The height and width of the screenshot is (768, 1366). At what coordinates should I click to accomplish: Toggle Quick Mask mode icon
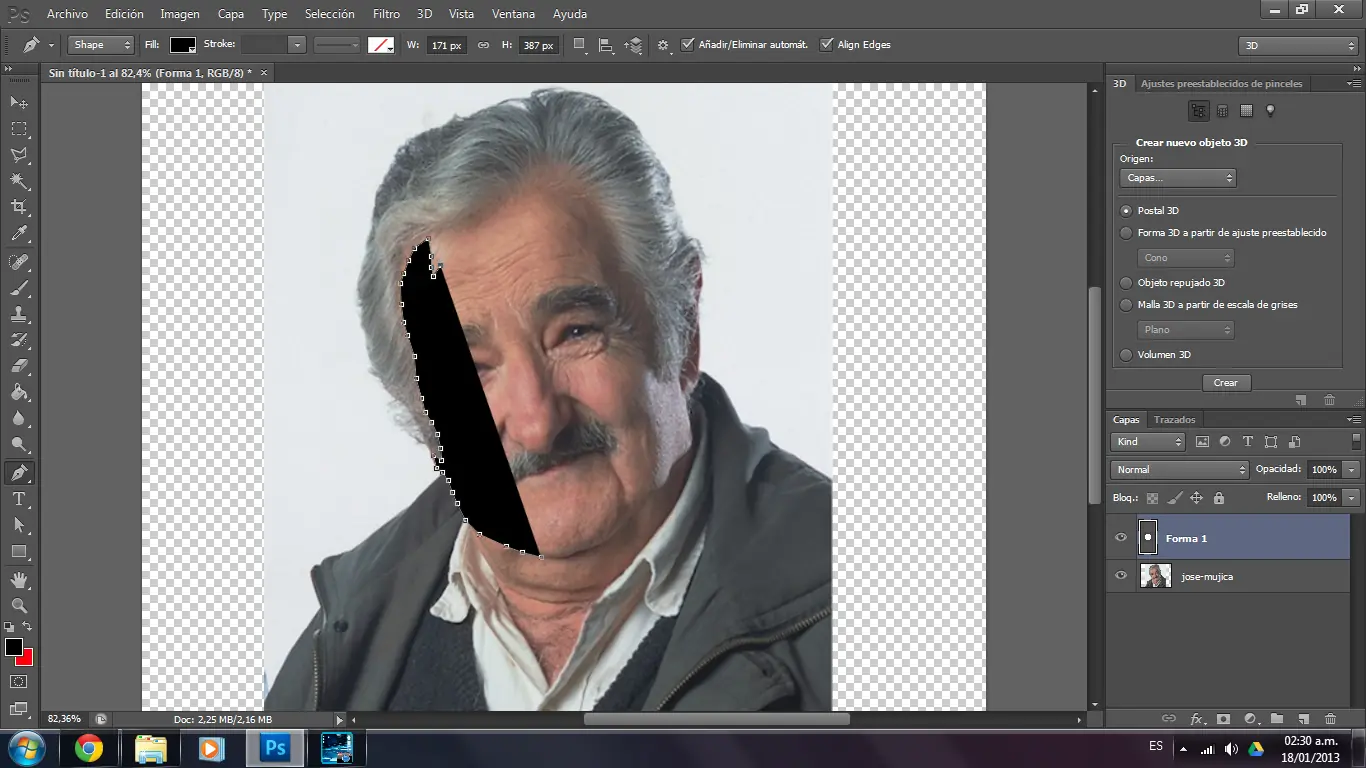(x=19, y=681)
